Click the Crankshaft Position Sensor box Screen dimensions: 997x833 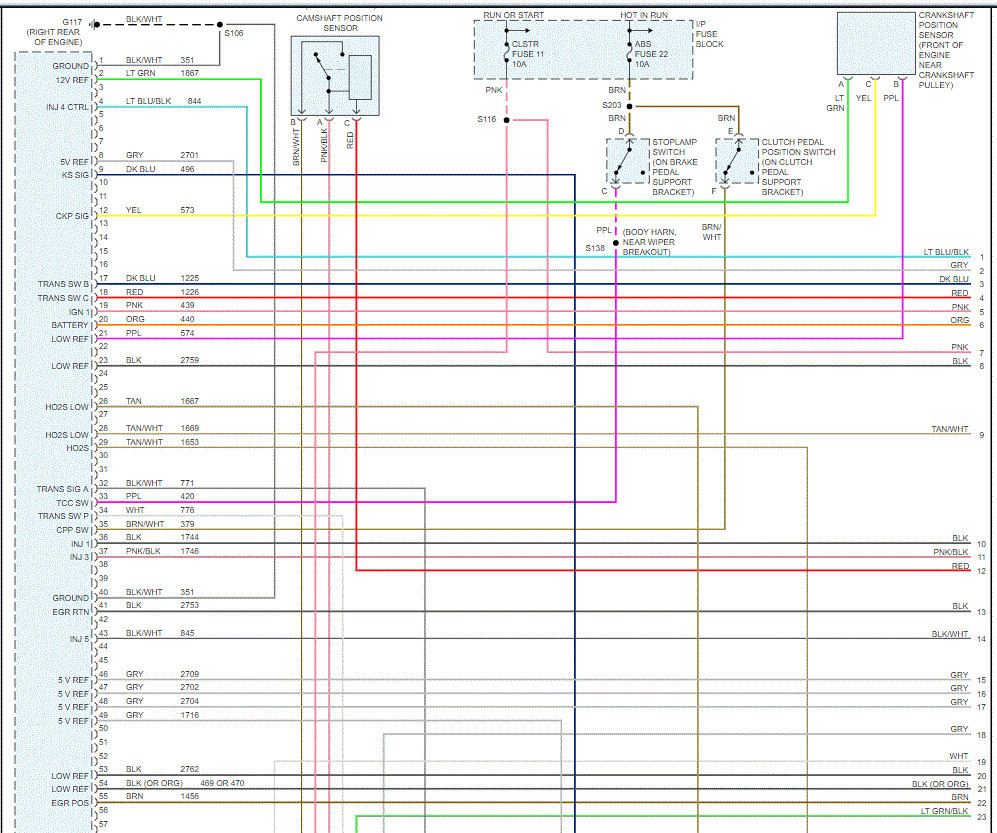coord(876,44)
